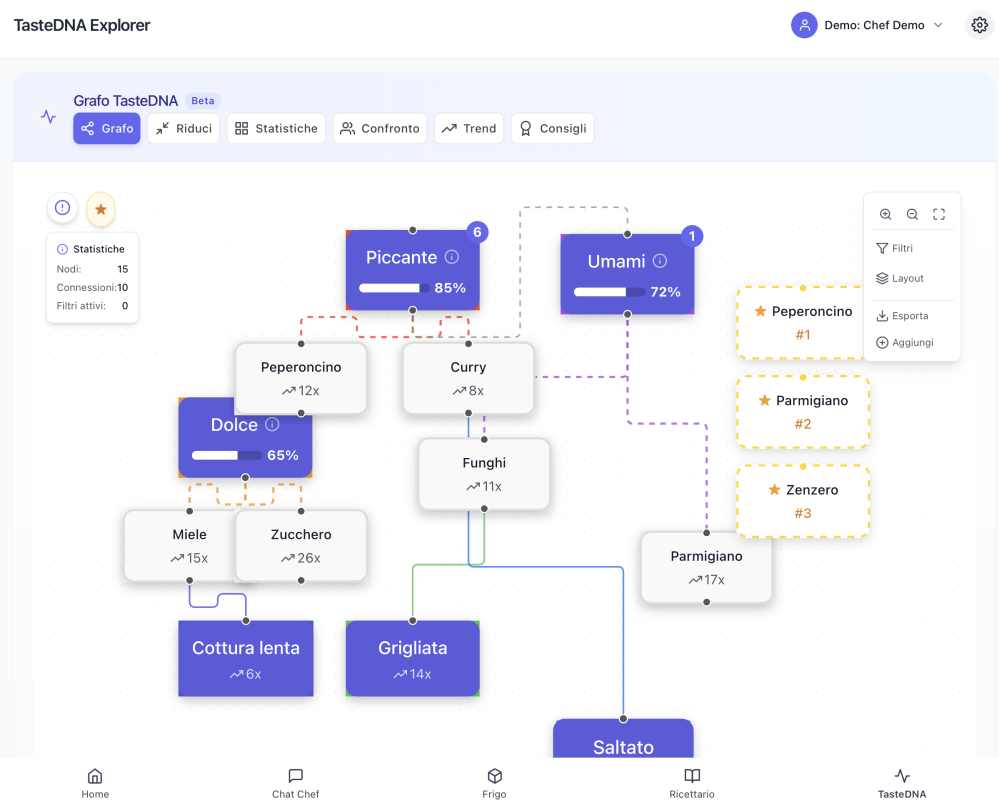This screenshot has height=811, width=999.
Task: Toggle the star favorites button
Action: (101, 208)
